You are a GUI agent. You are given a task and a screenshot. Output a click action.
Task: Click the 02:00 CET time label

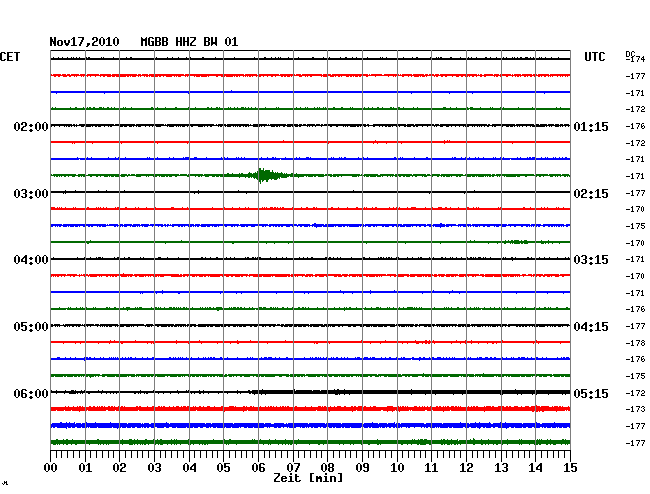[31, 126]
